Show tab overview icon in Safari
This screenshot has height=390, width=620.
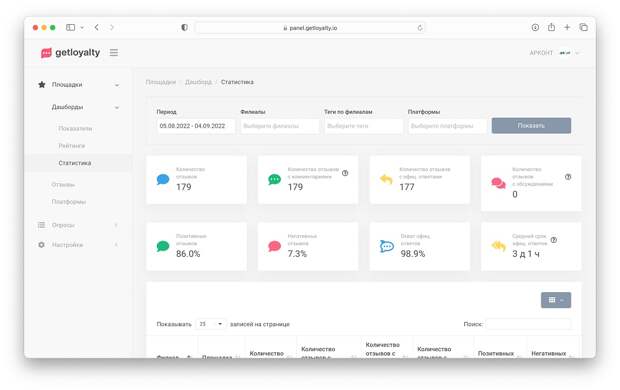tap(584, 27)
